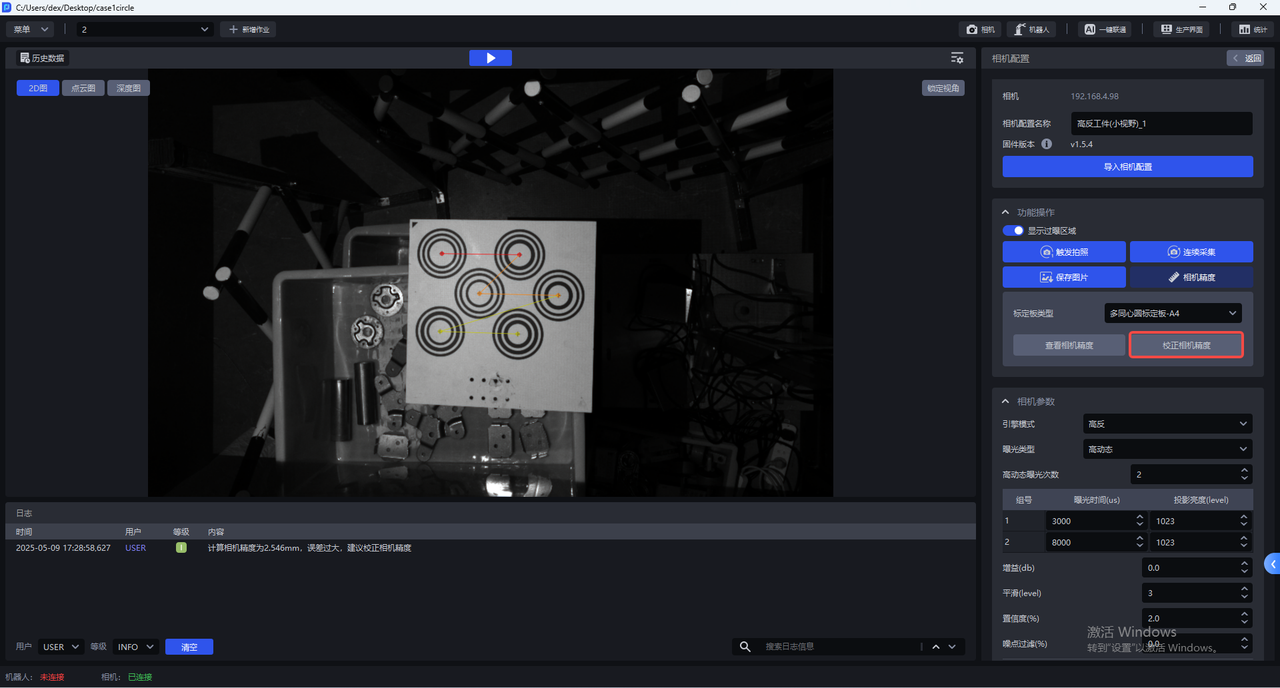Click the log search input field

pyautogui.click(x=840, y=647)
